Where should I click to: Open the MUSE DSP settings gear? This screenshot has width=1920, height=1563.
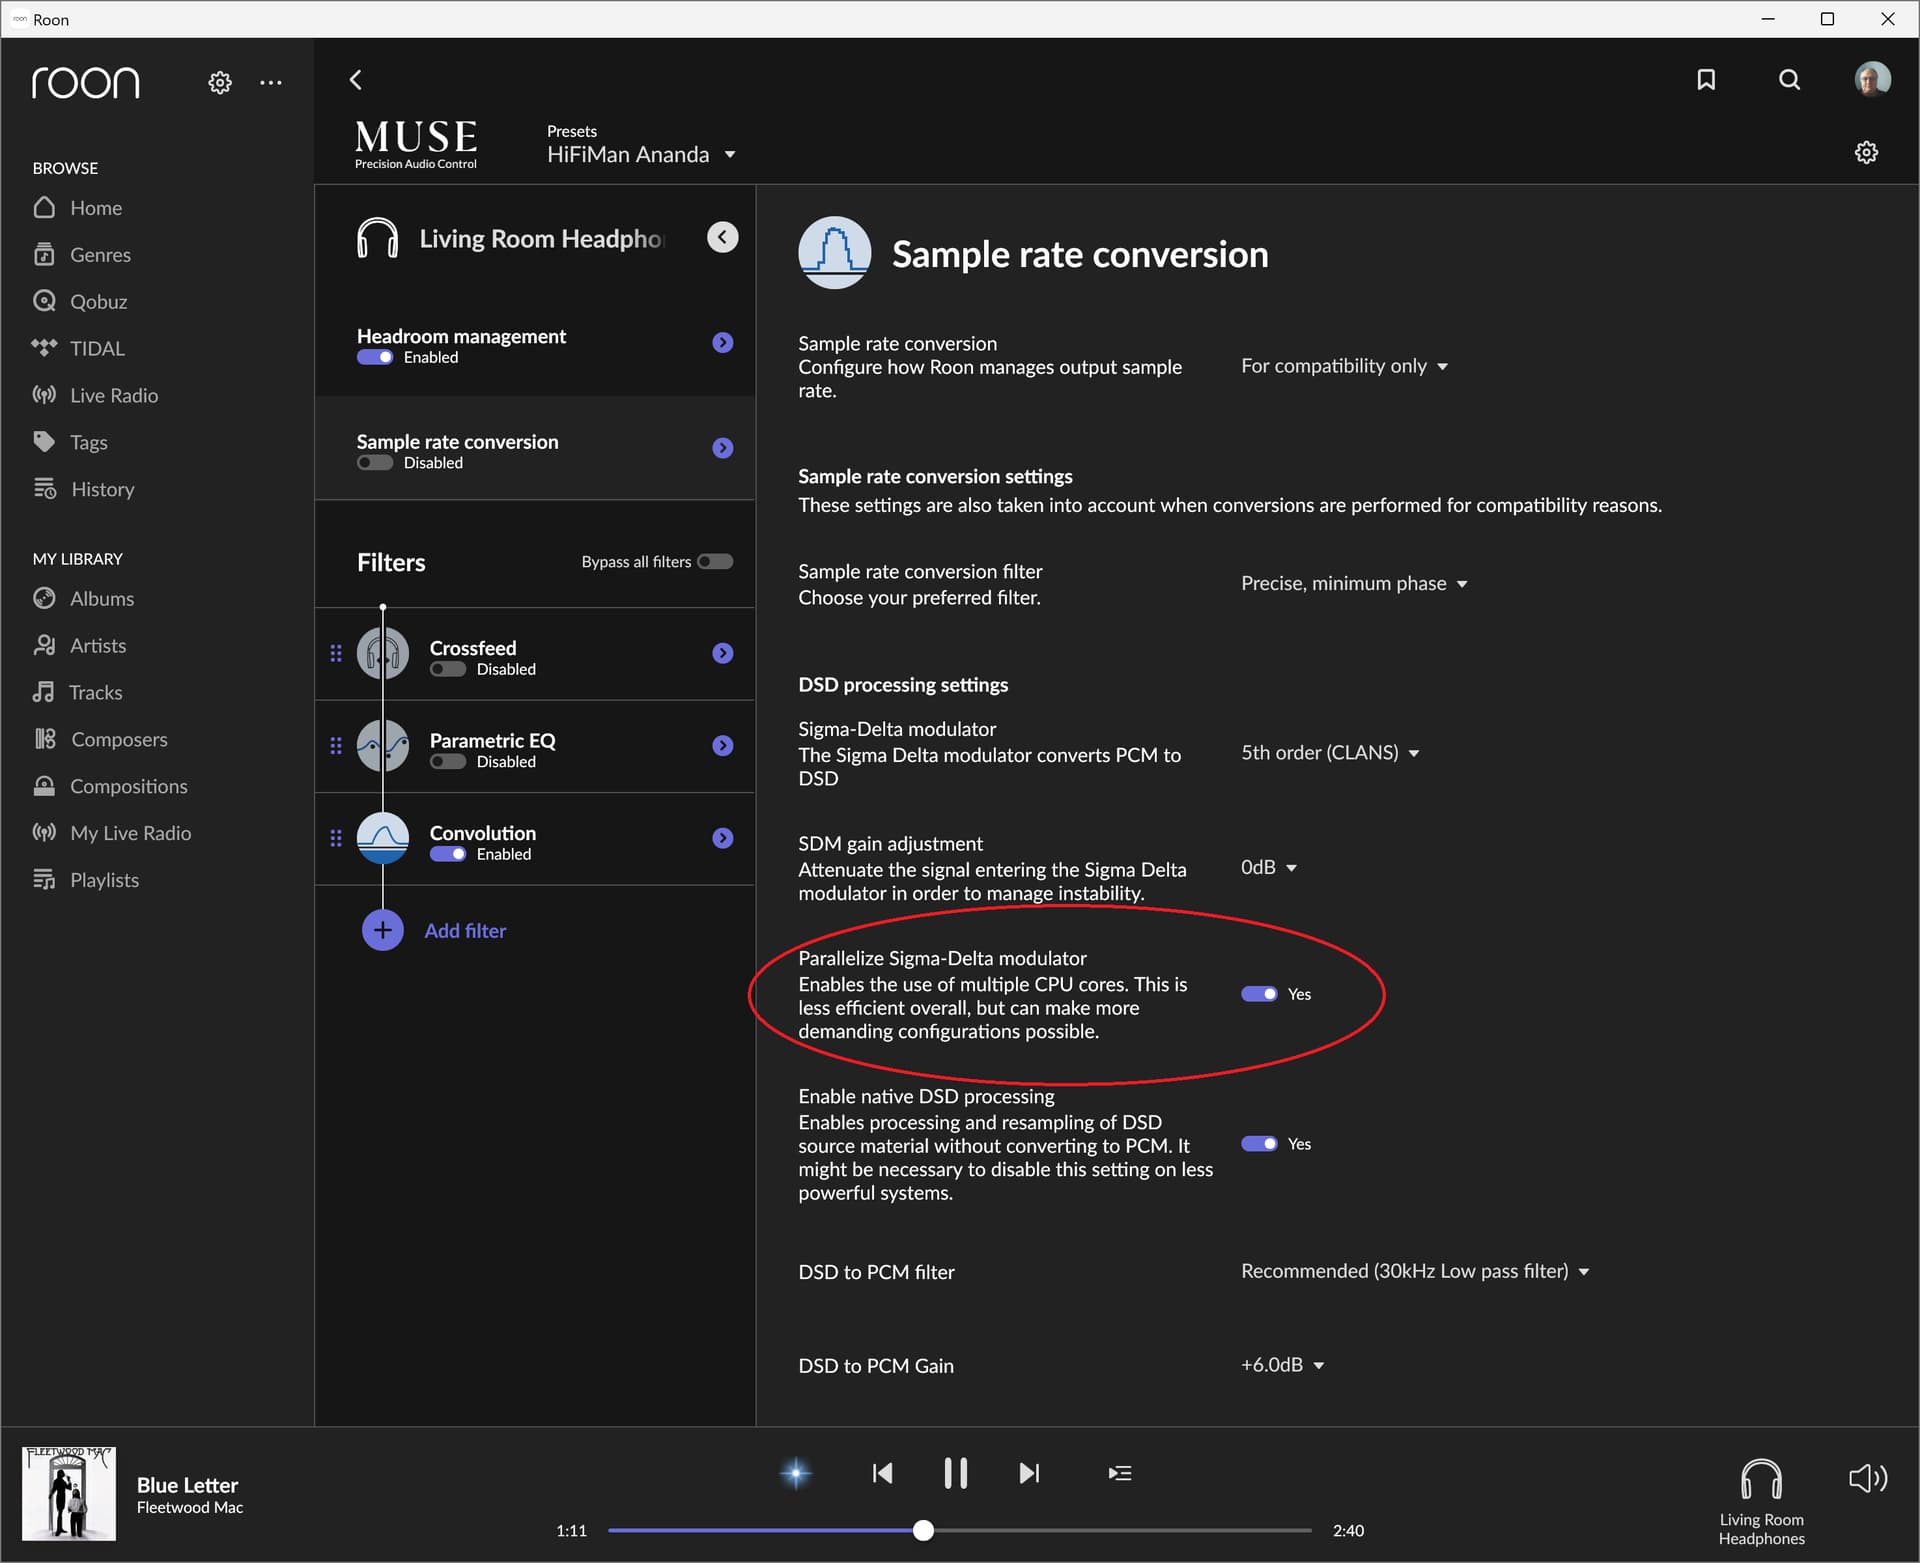1866,152
